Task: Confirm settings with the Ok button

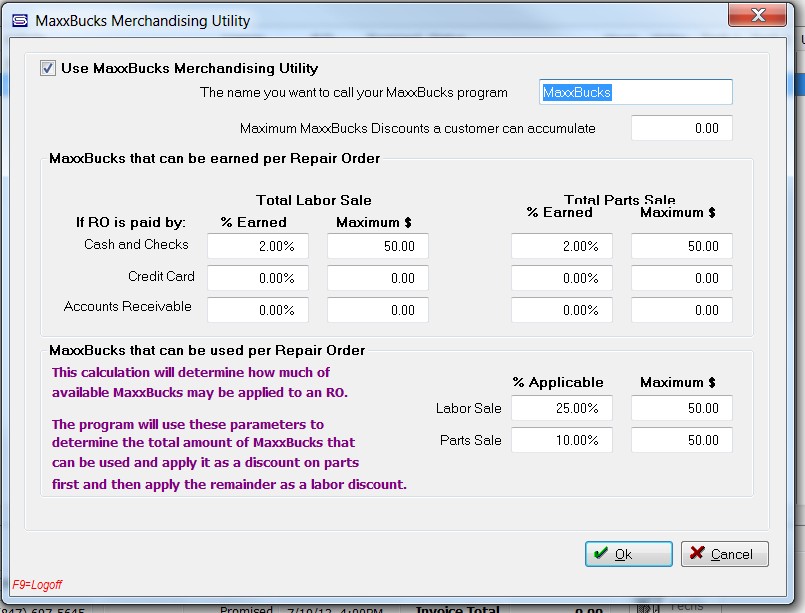Action: point(629,554)
